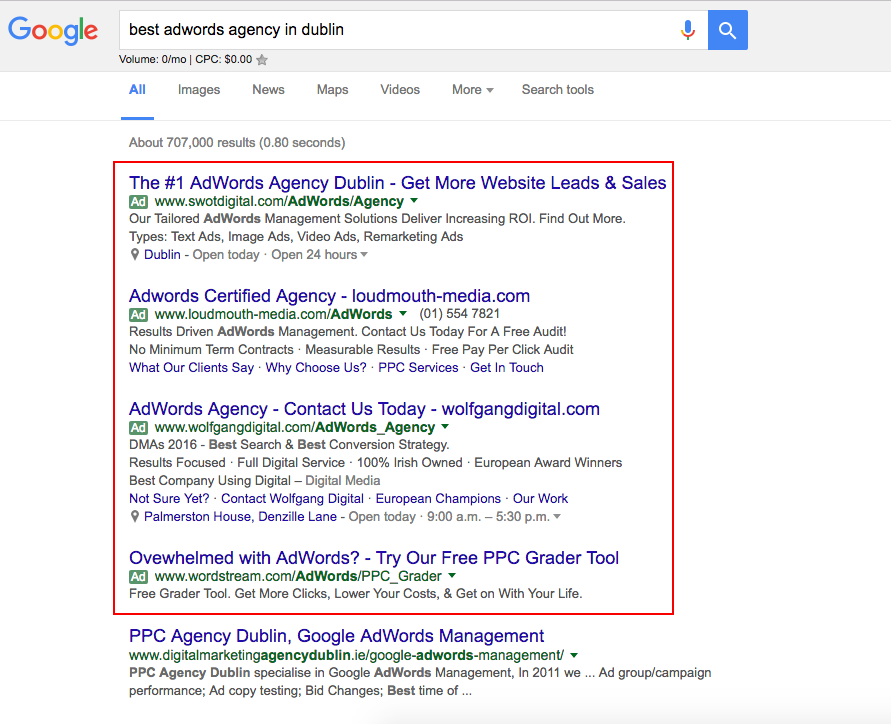Open 'PPC Agency Dublin, Google AdWords Management' result
The width and height of the screenshot is (891, 724).
point(336,636)
